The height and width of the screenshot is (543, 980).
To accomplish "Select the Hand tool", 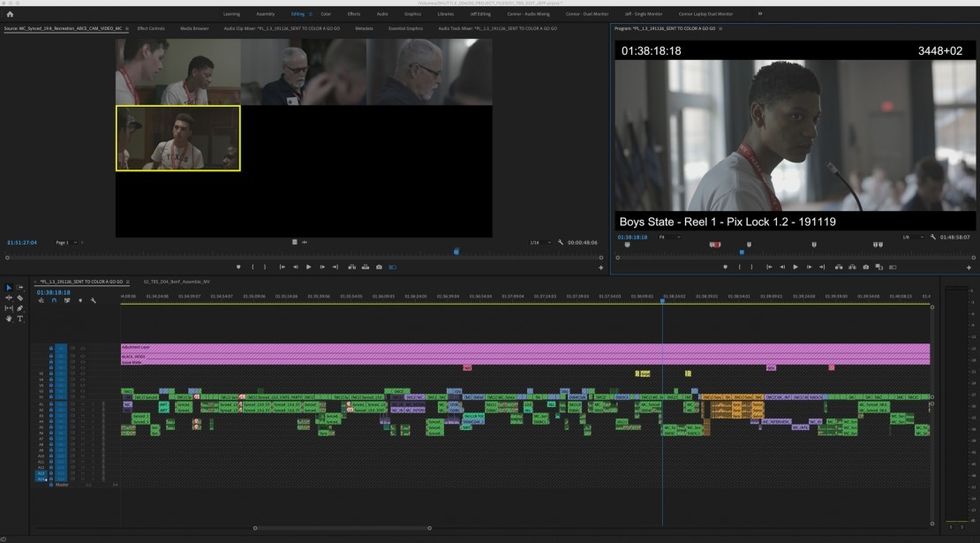I will pyautogui.click(x=9, y=319).
